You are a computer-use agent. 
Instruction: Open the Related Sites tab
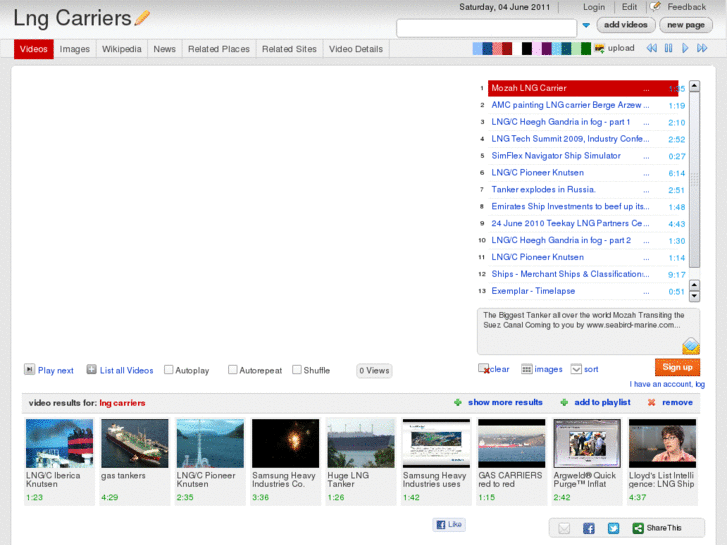[x=289, y=49]
